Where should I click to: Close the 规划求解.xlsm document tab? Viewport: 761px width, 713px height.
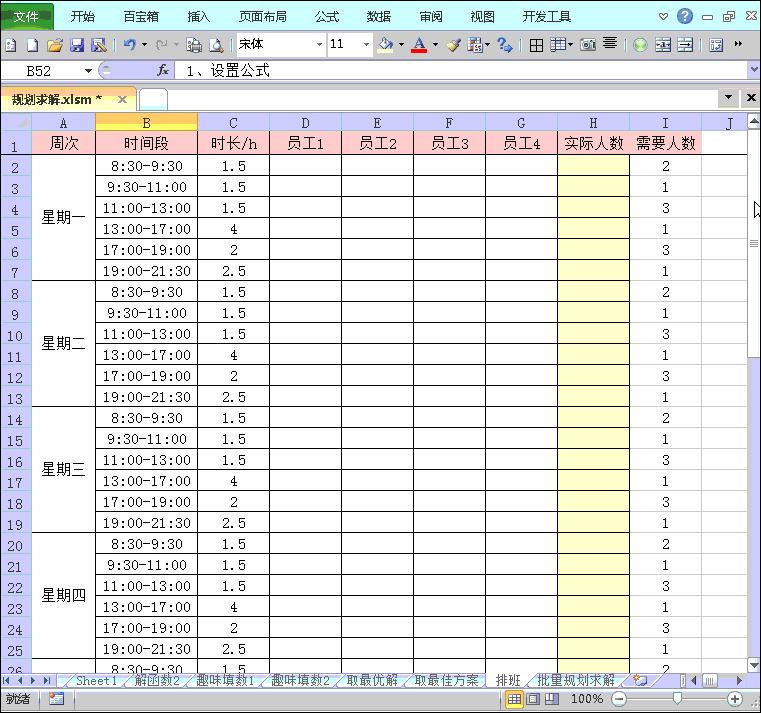pos(122,99)
